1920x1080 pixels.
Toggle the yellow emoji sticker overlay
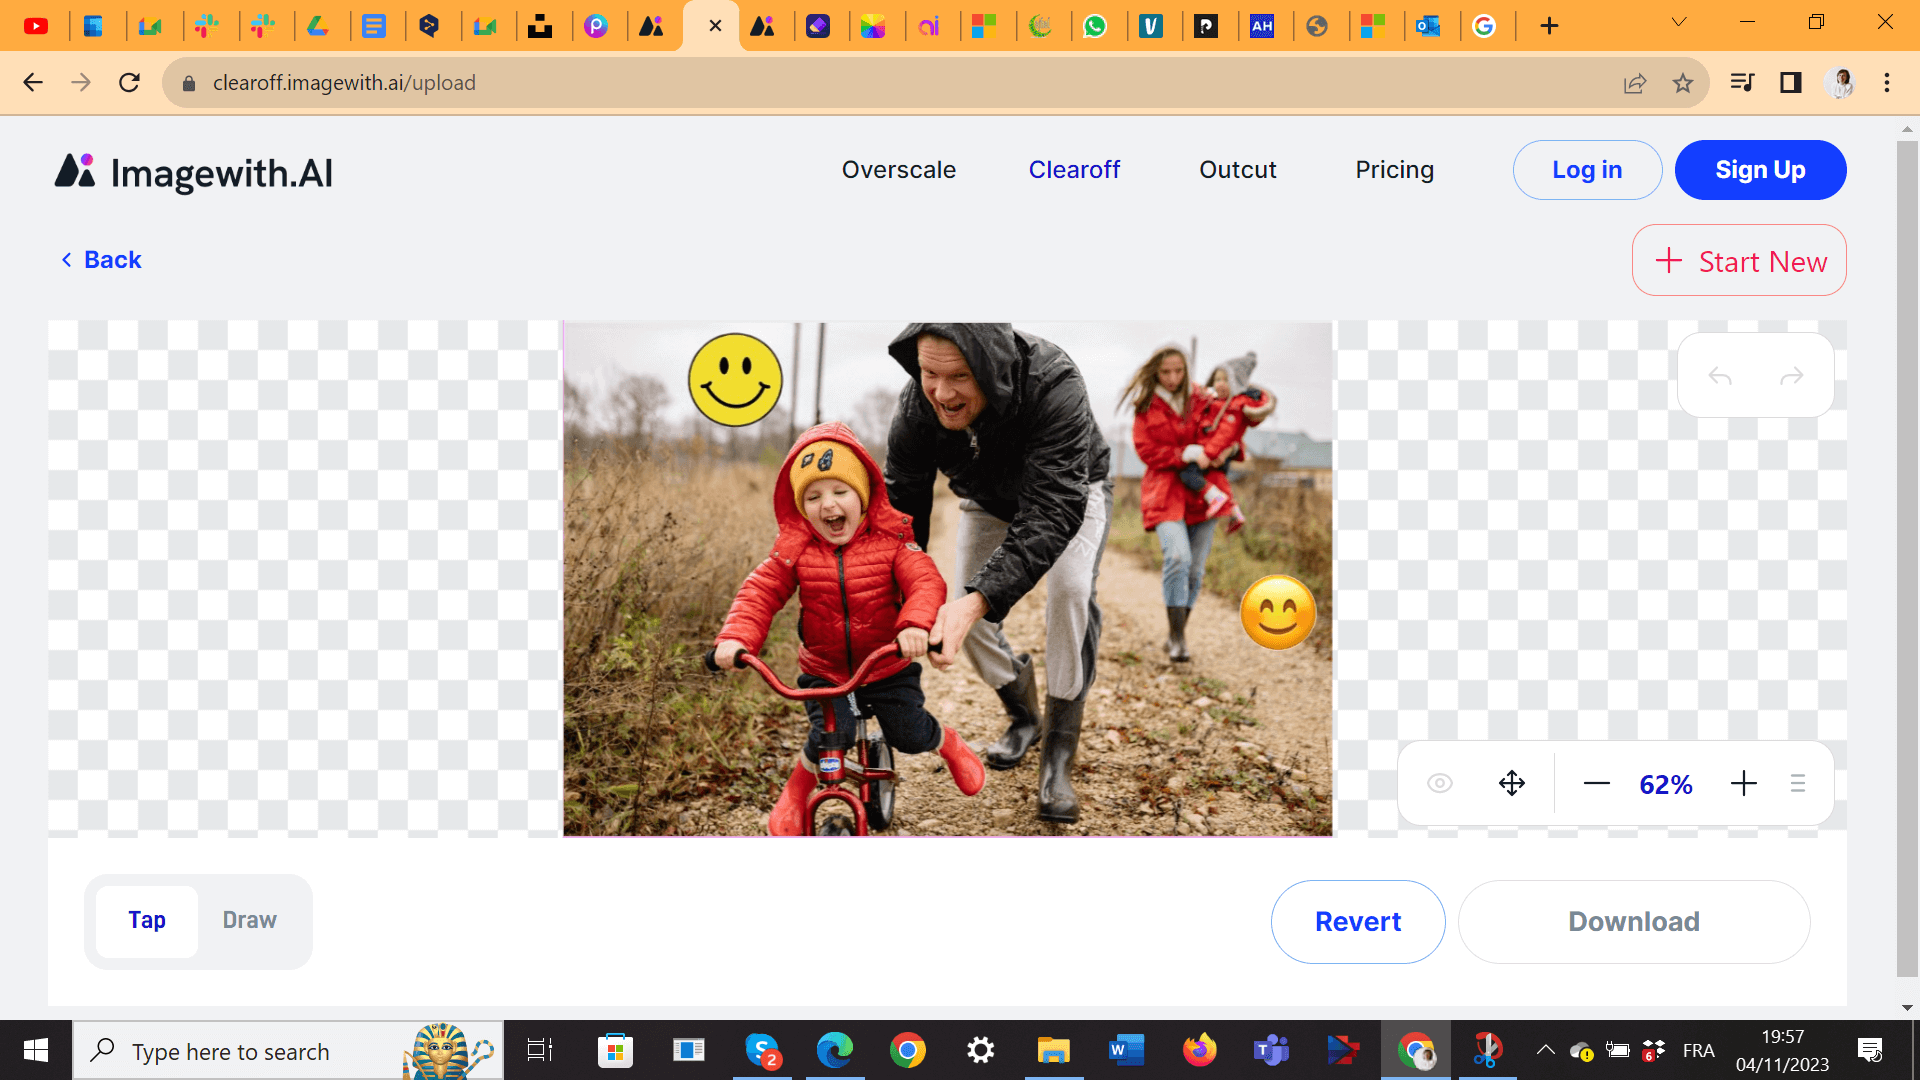click(733, 380)
